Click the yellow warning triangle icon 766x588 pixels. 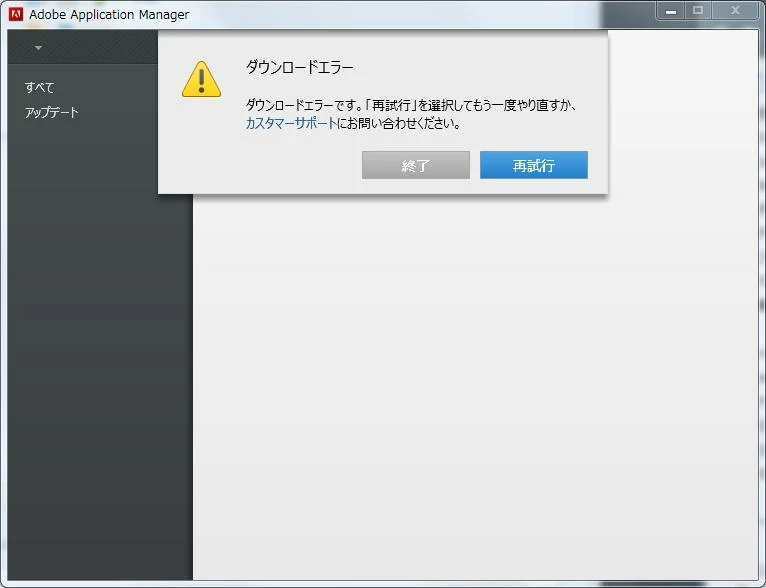[201, 79]
